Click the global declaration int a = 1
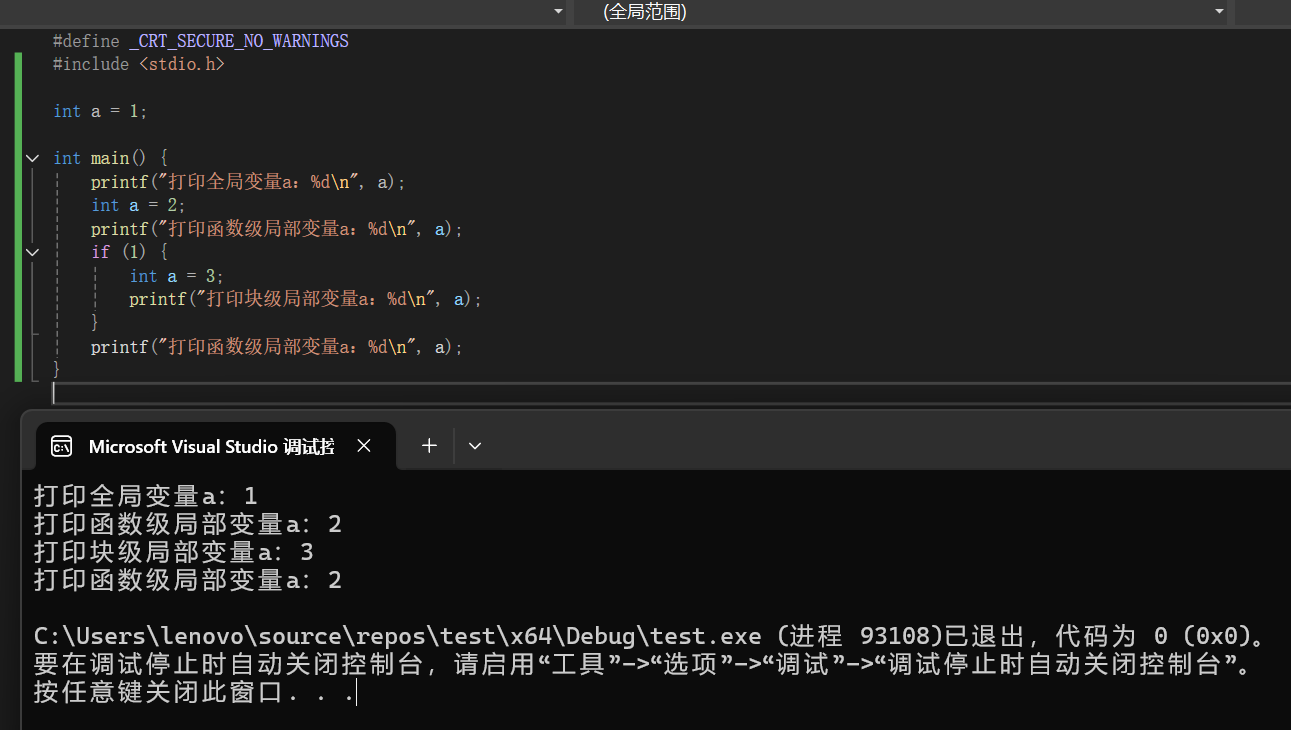The width and height of the screenshot is (1291, 730). coord(100,111)
